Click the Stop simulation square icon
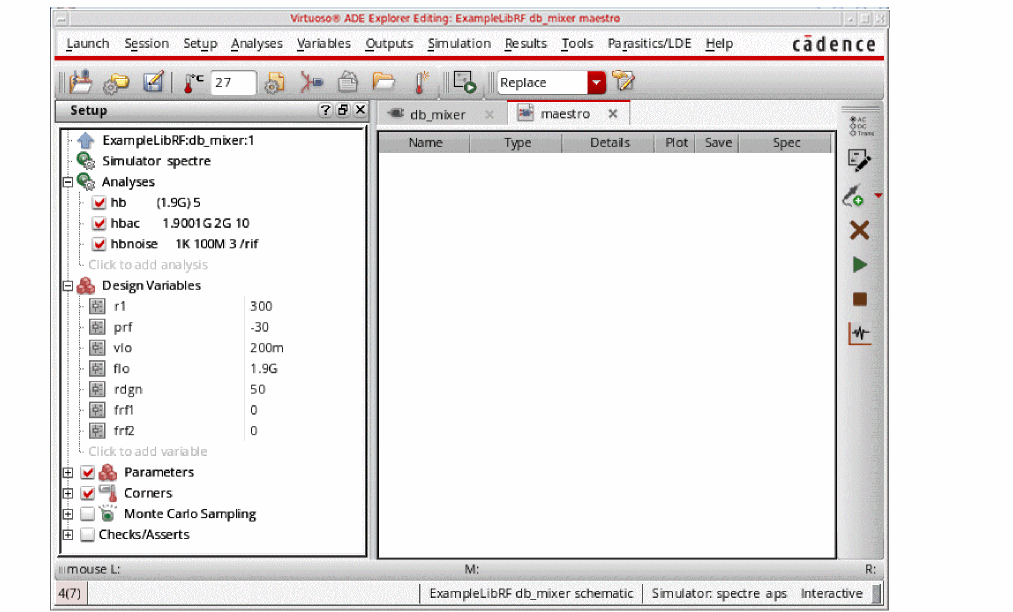 pyautogui.click(x=859, y=299)
